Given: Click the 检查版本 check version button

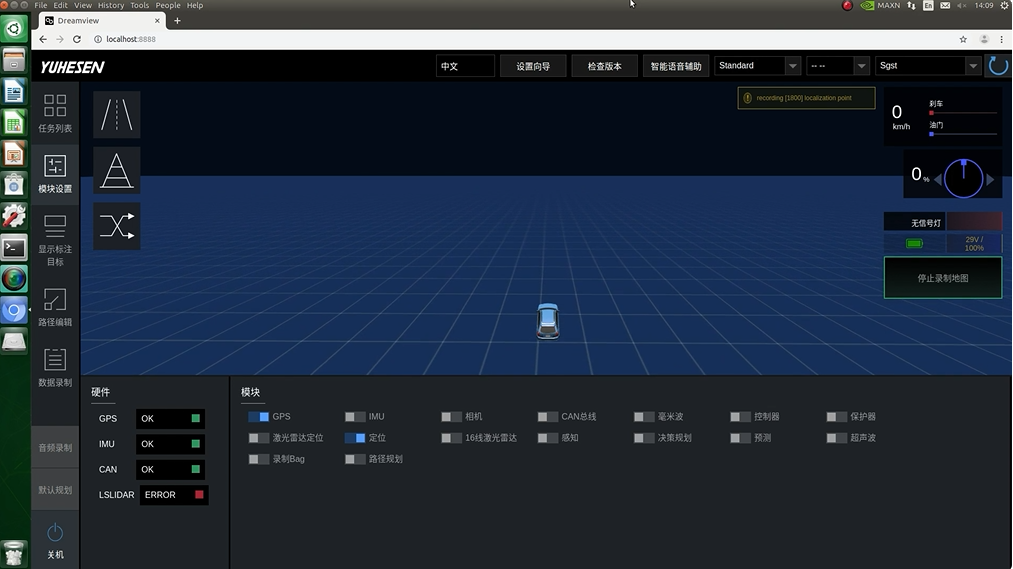Looking at the screenshot, I should point(604,66).
